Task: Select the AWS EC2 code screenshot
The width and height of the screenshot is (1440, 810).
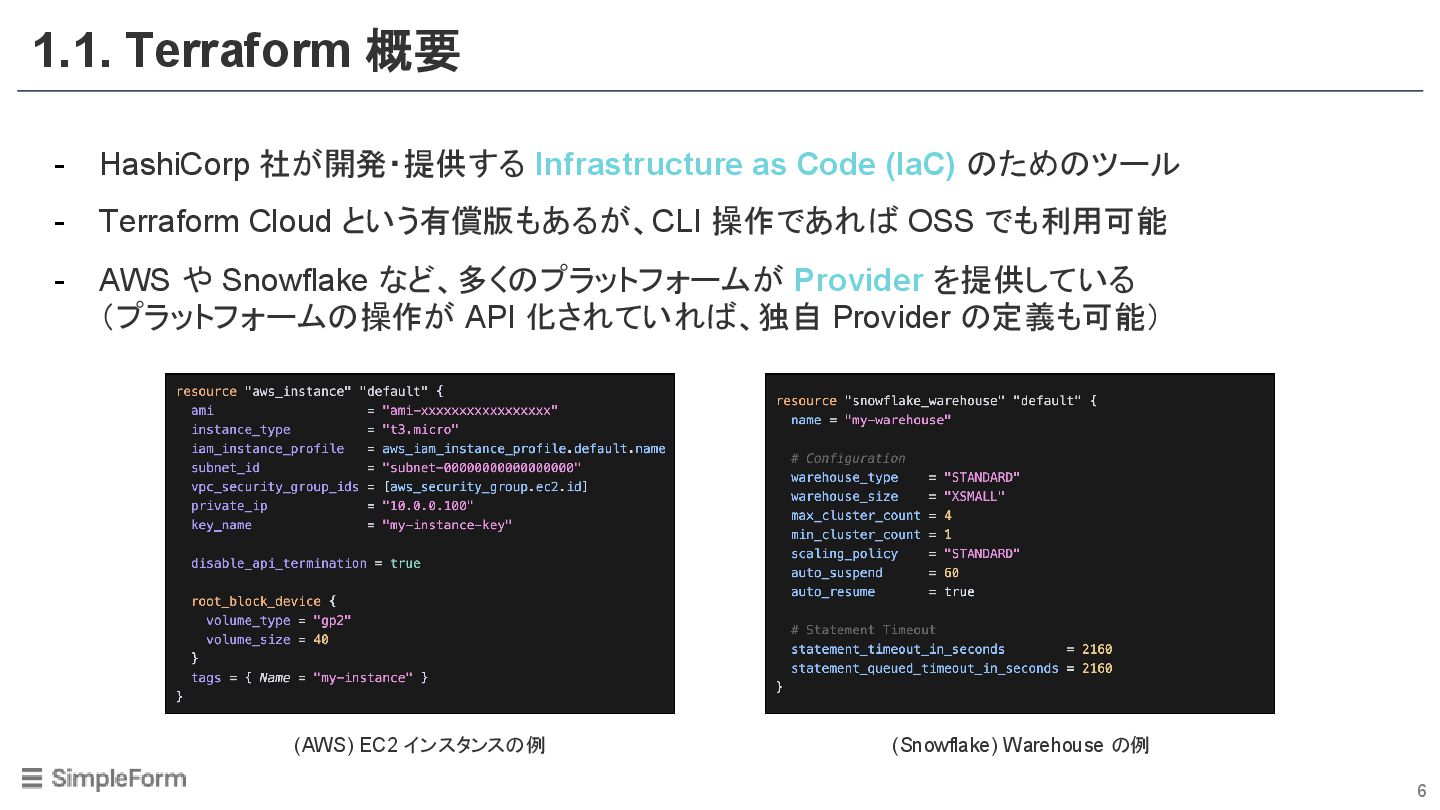Action: tap(420, 543)
